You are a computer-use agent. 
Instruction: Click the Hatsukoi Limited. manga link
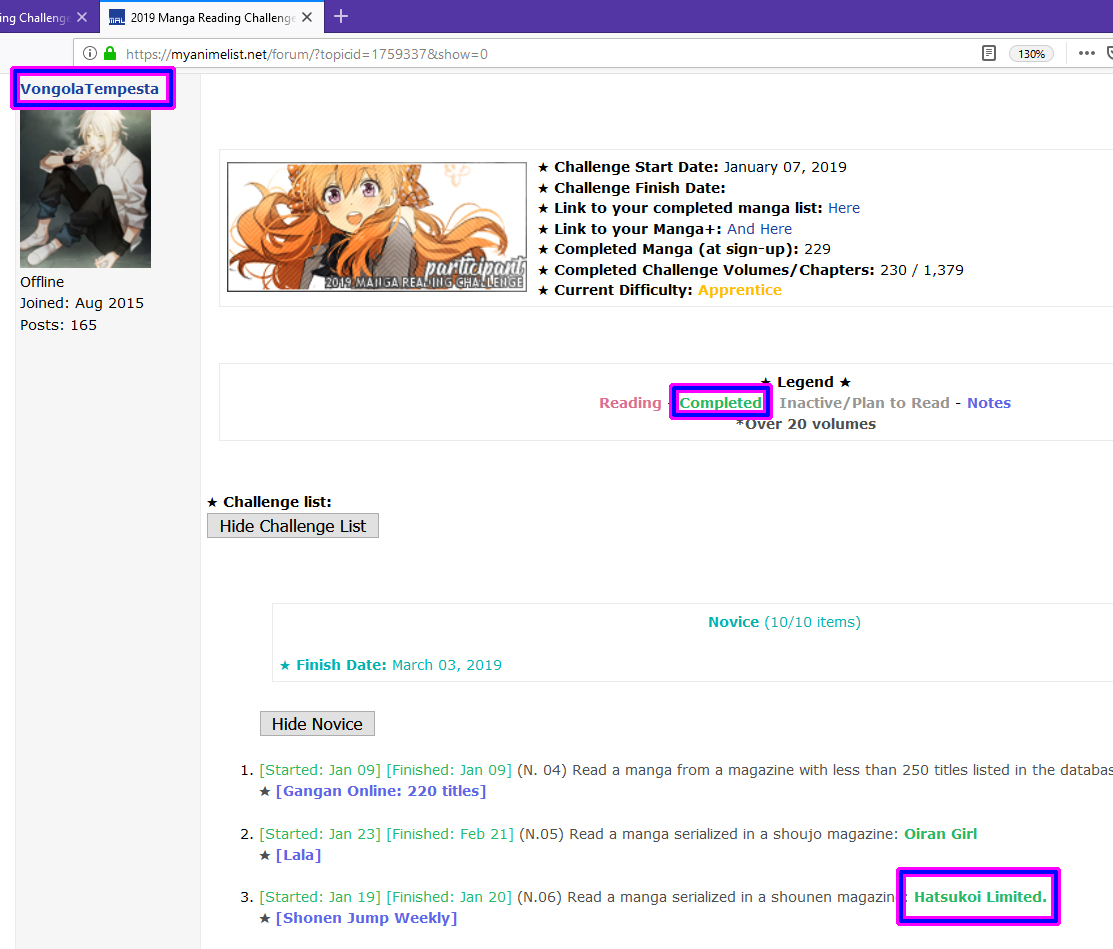click(979, 897)
